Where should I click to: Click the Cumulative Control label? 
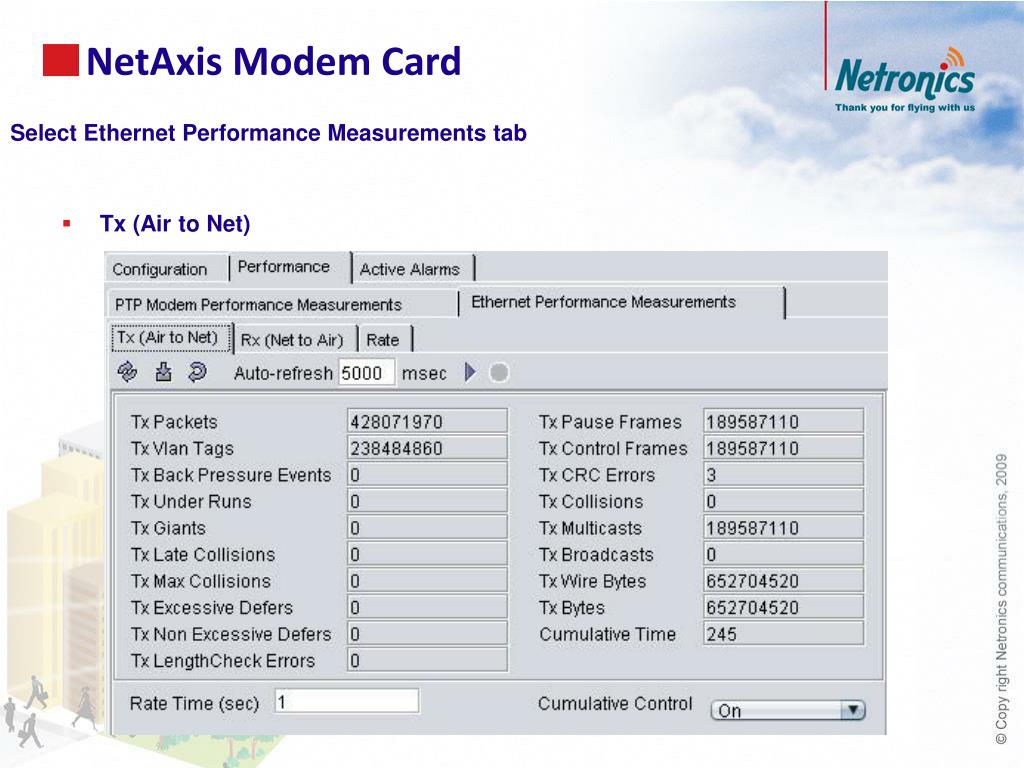(x=615, y=703)
